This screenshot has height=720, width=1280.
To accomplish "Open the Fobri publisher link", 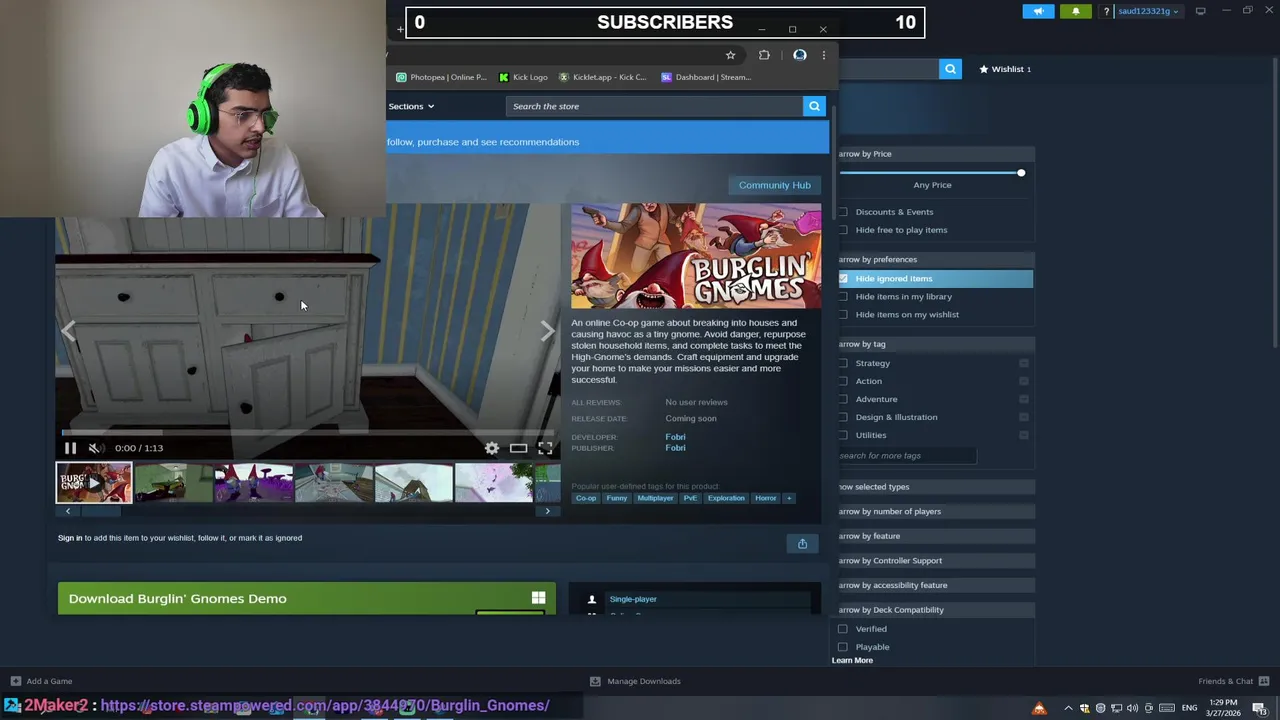I will (x=675, y=448).
